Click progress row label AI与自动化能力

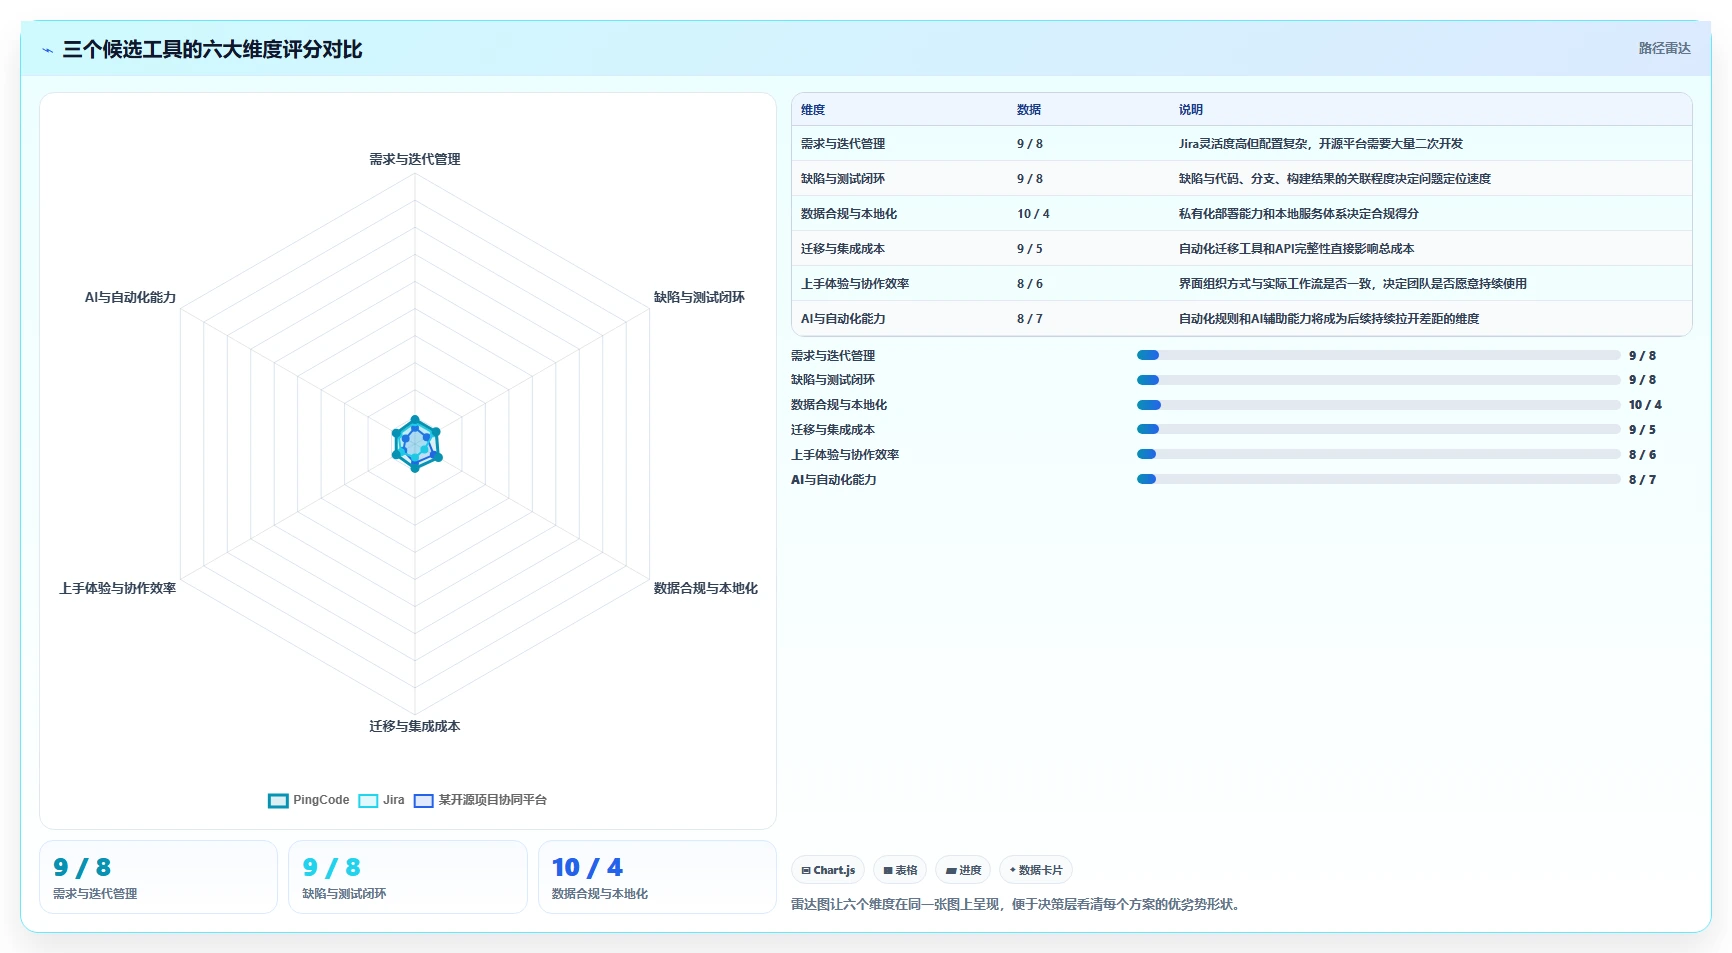coord(834,480)
